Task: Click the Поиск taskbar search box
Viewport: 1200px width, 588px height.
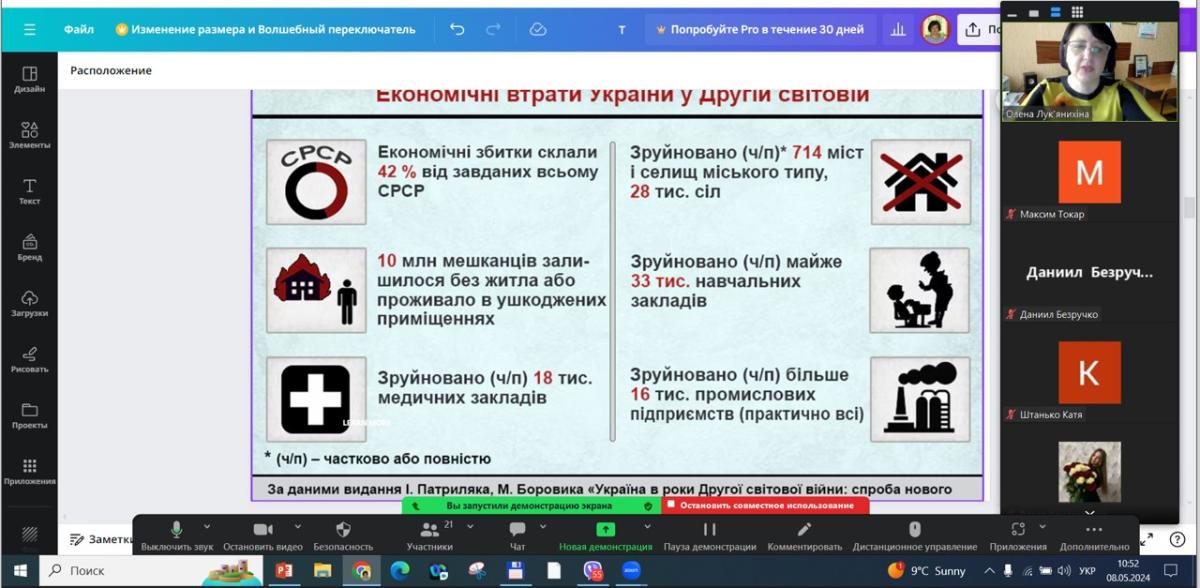Action: tap(122, 571)
